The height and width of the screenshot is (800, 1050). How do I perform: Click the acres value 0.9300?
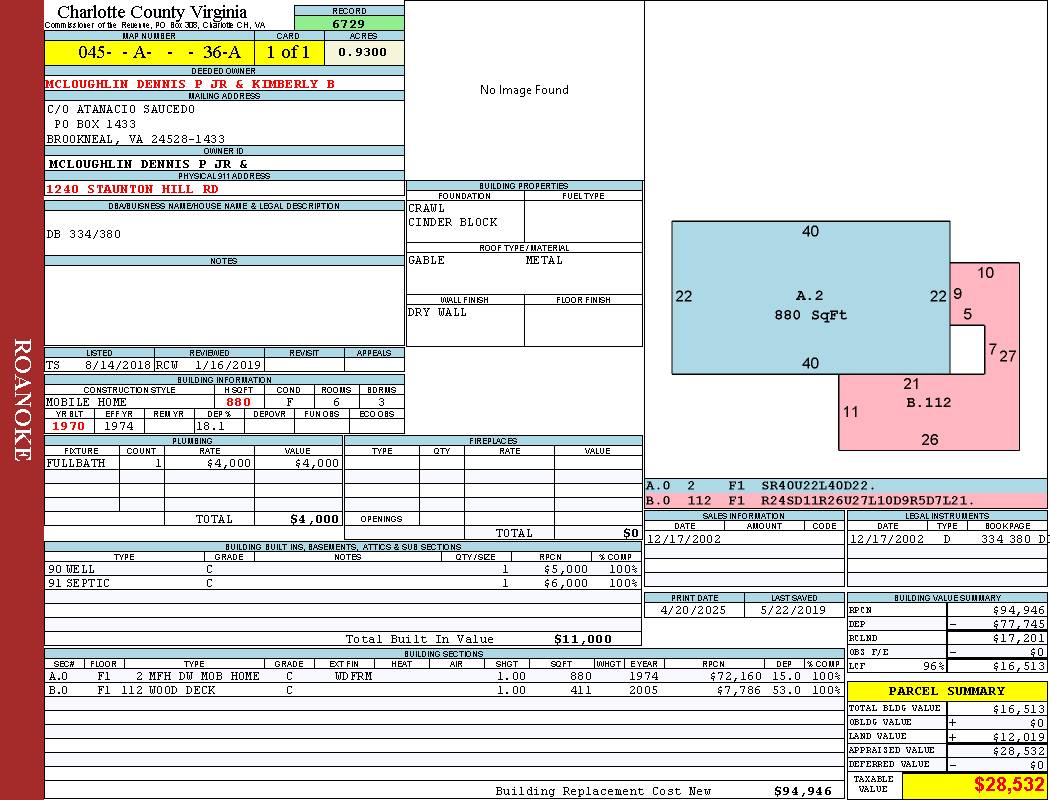tap(362, 52)
